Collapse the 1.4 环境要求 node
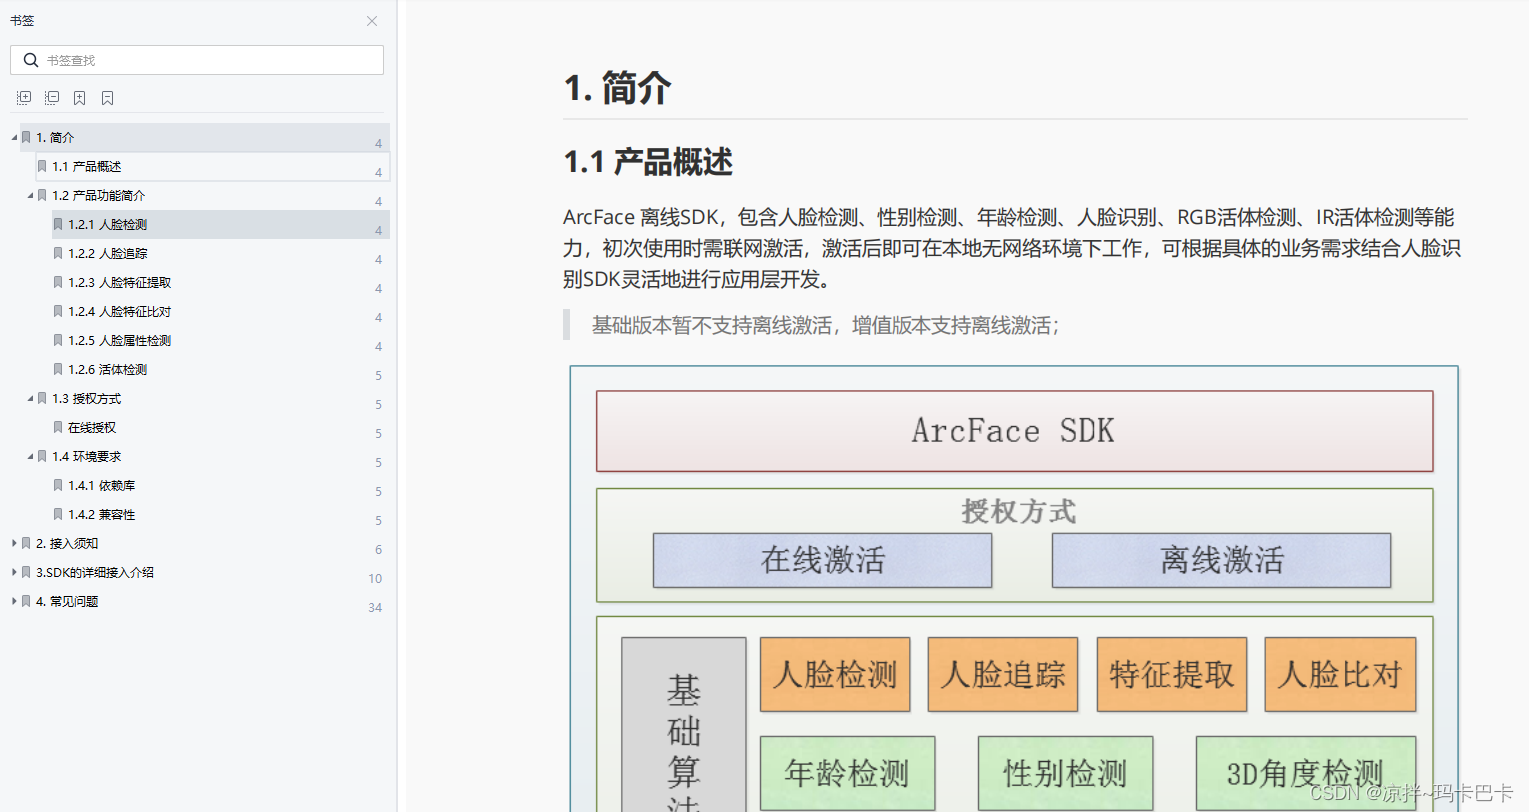This screenshot has width=1529, height=812. click(30, 457)
